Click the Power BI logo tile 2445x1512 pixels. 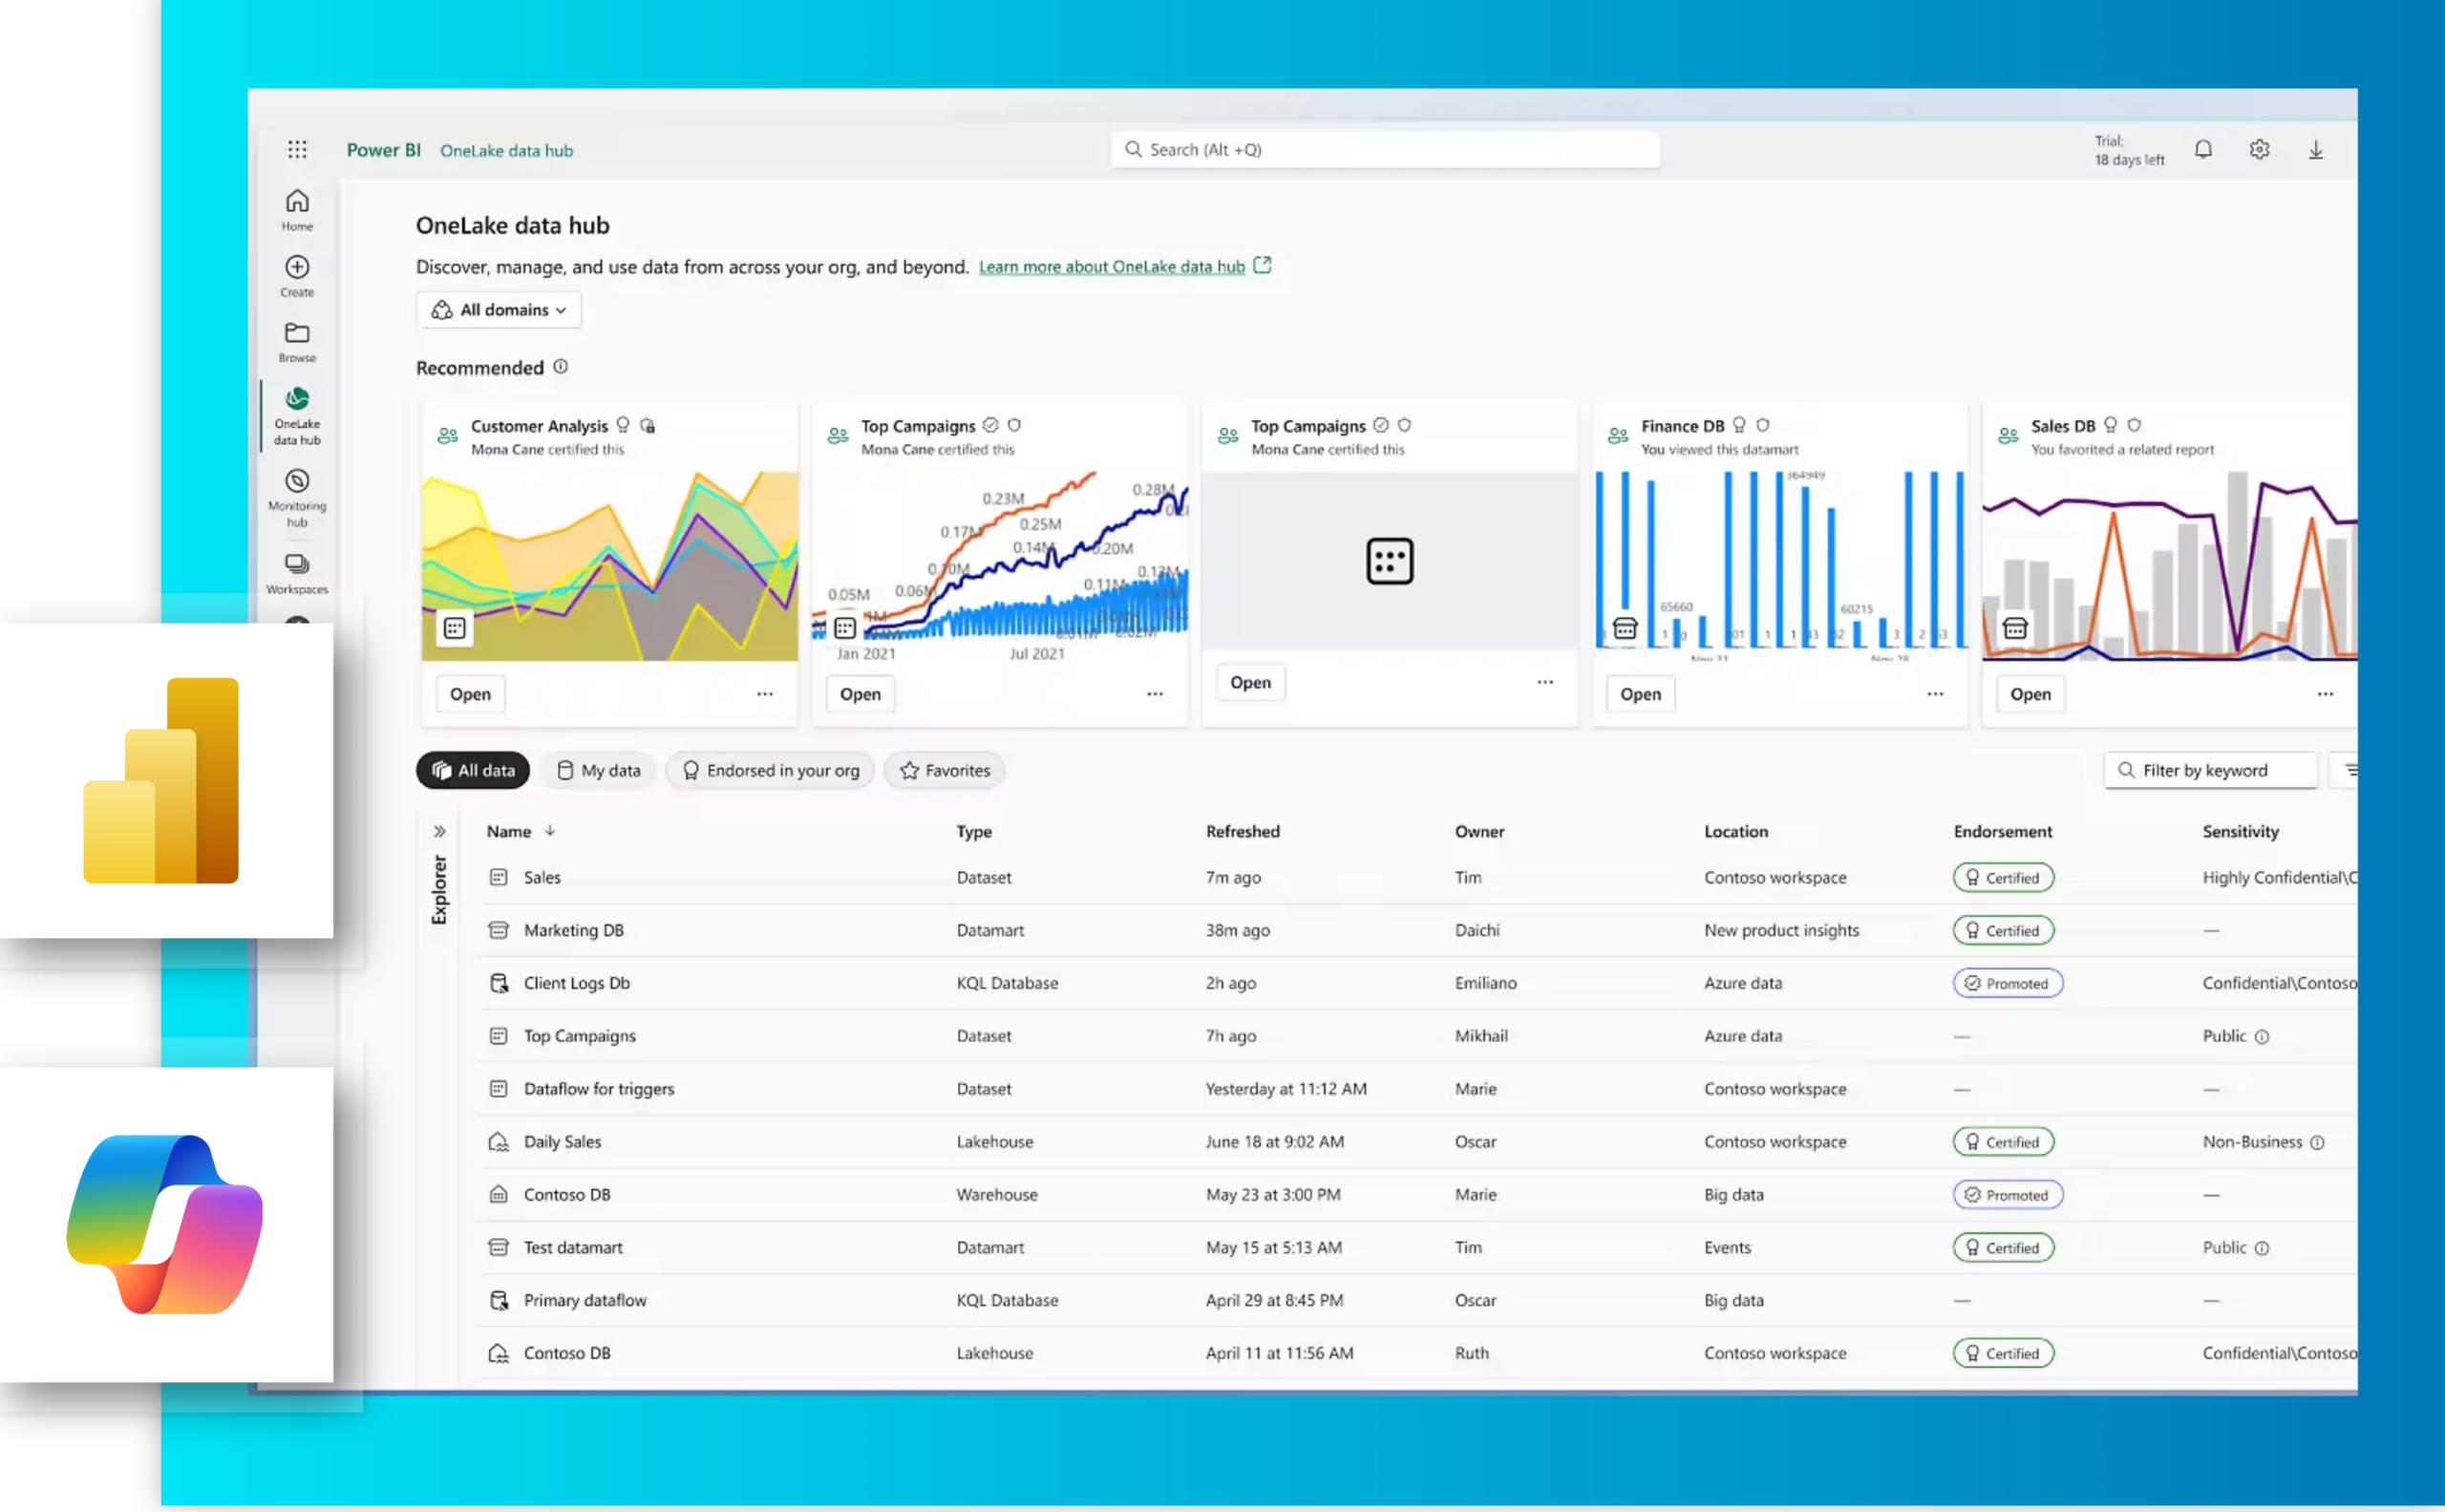(x=166, y=780)
